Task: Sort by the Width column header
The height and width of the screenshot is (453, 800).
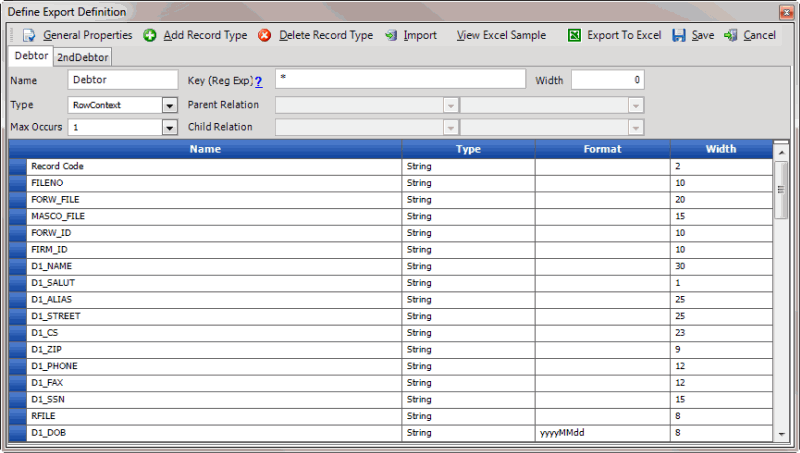Action: 720,149
